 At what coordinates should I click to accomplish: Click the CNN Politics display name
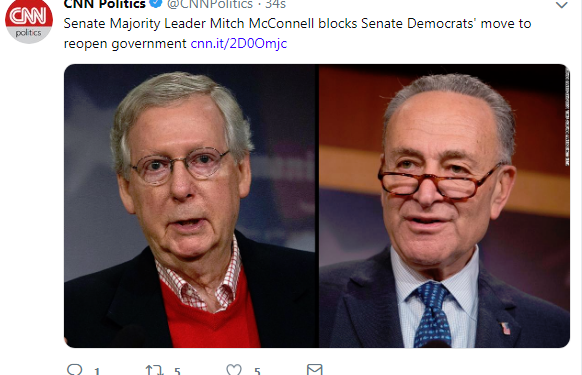pyautogui.click(x=105, y=4)
